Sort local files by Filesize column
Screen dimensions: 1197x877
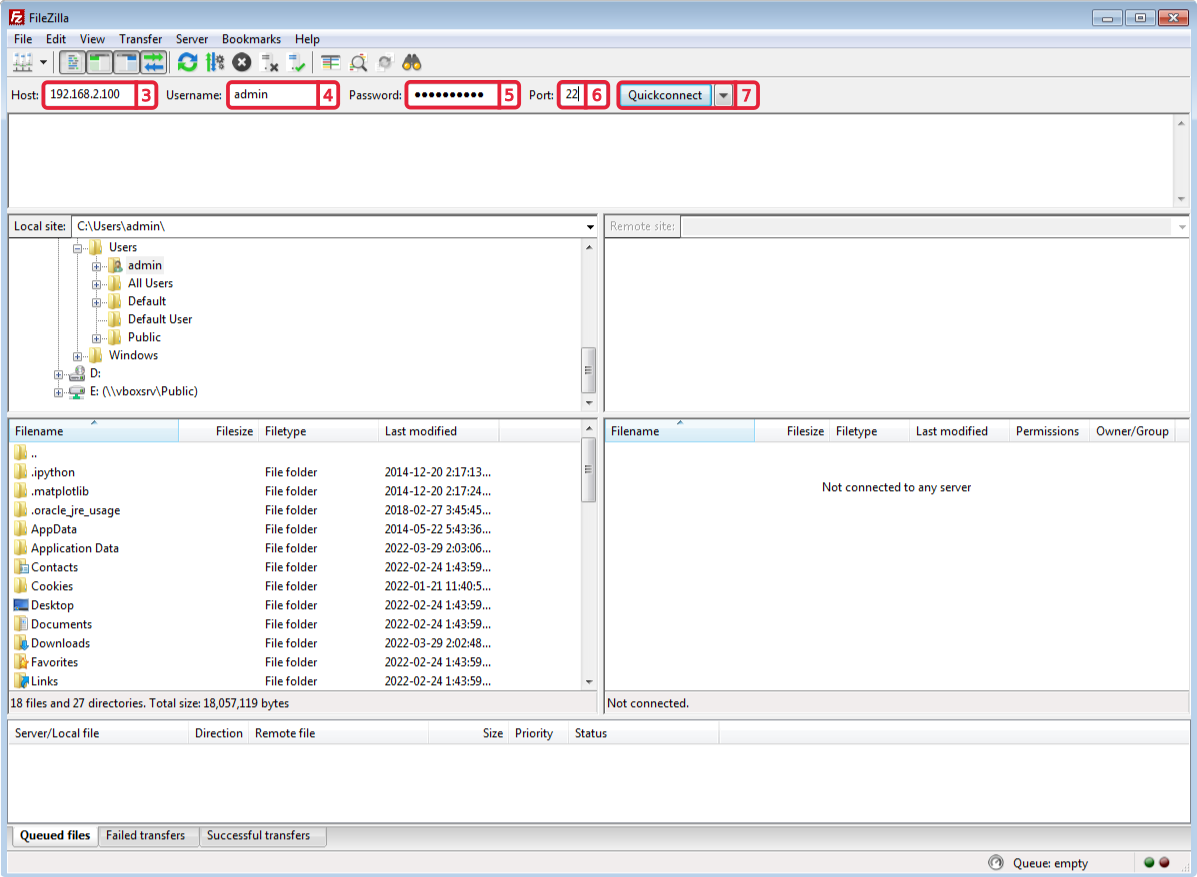(218, 431)
